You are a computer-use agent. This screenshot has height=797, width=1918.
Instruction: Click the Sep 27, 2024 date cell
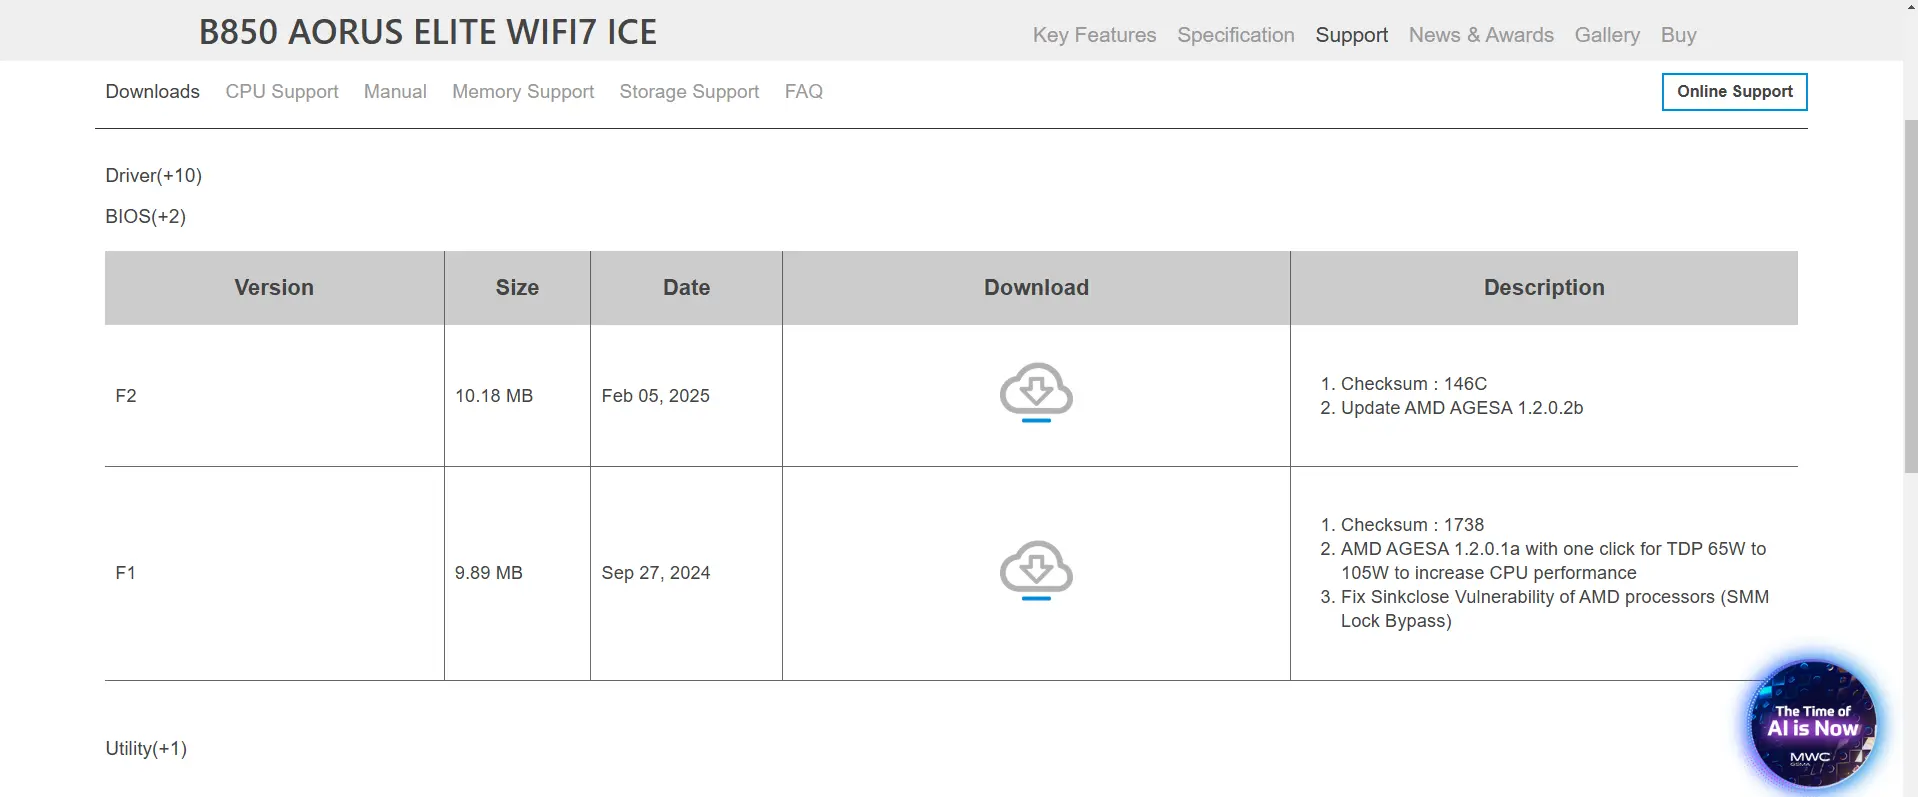686,573
